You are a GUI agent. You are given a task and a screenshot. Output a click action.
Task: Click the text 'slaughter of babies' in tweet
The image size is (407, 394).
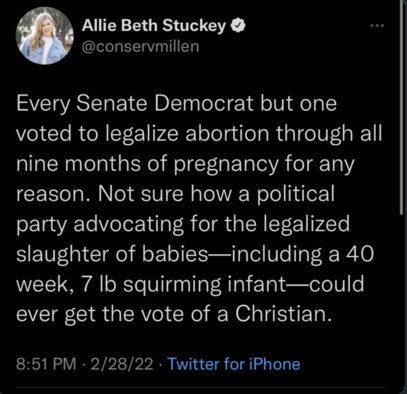click(112, 254)
